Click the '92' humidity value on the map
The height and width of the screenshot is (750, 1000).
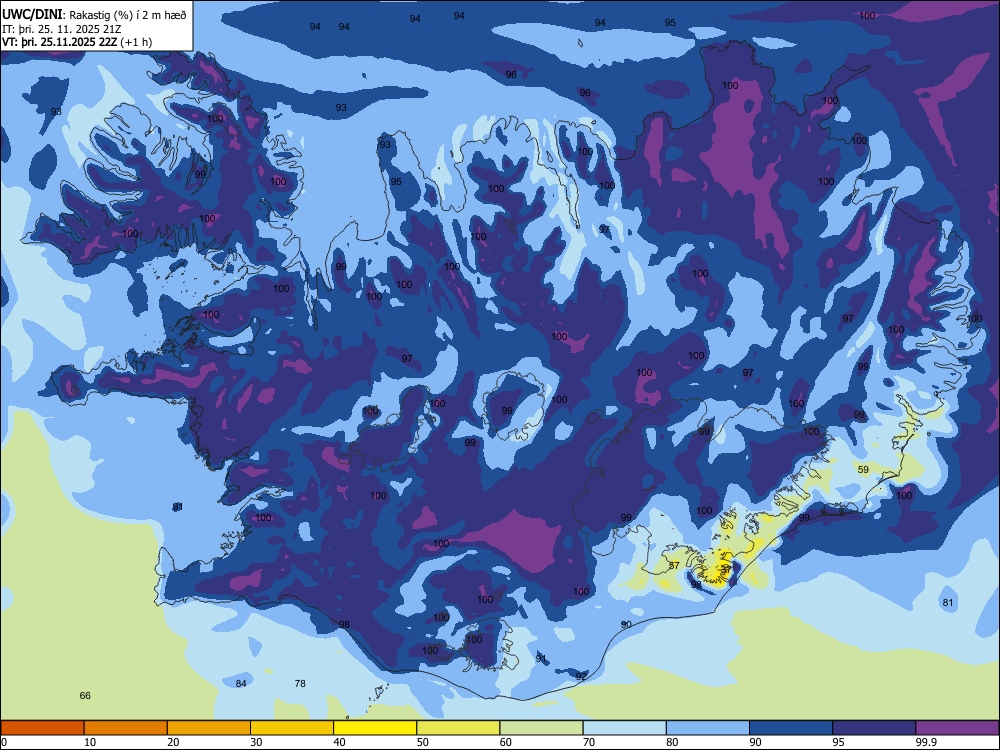point(580,676)
